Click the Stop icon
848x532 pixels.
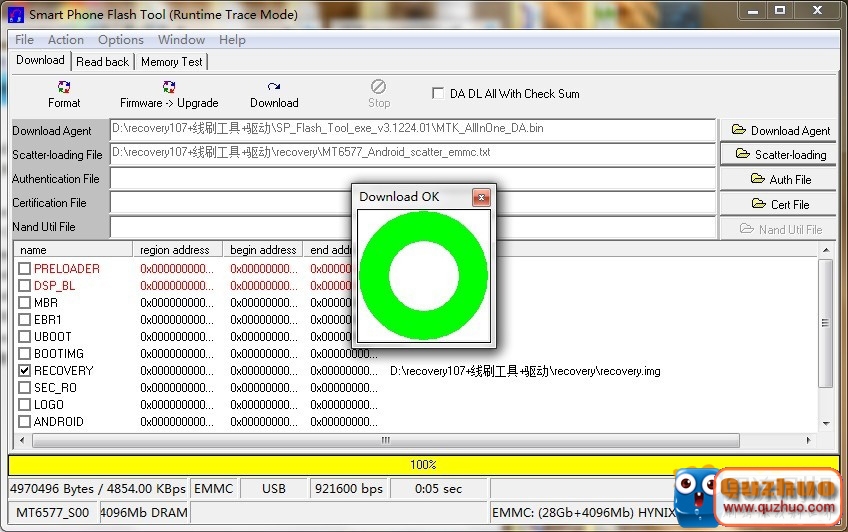pyautogui.click(x=379, y=87)
